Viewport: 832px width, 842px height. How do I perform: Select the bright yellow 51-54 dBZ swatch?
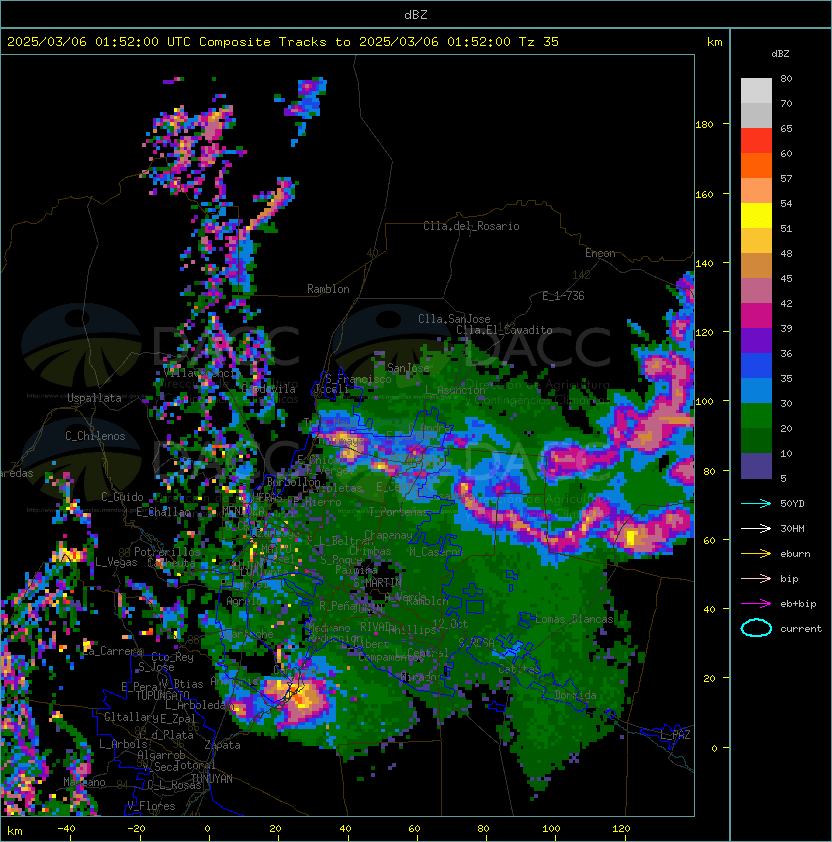756,215
